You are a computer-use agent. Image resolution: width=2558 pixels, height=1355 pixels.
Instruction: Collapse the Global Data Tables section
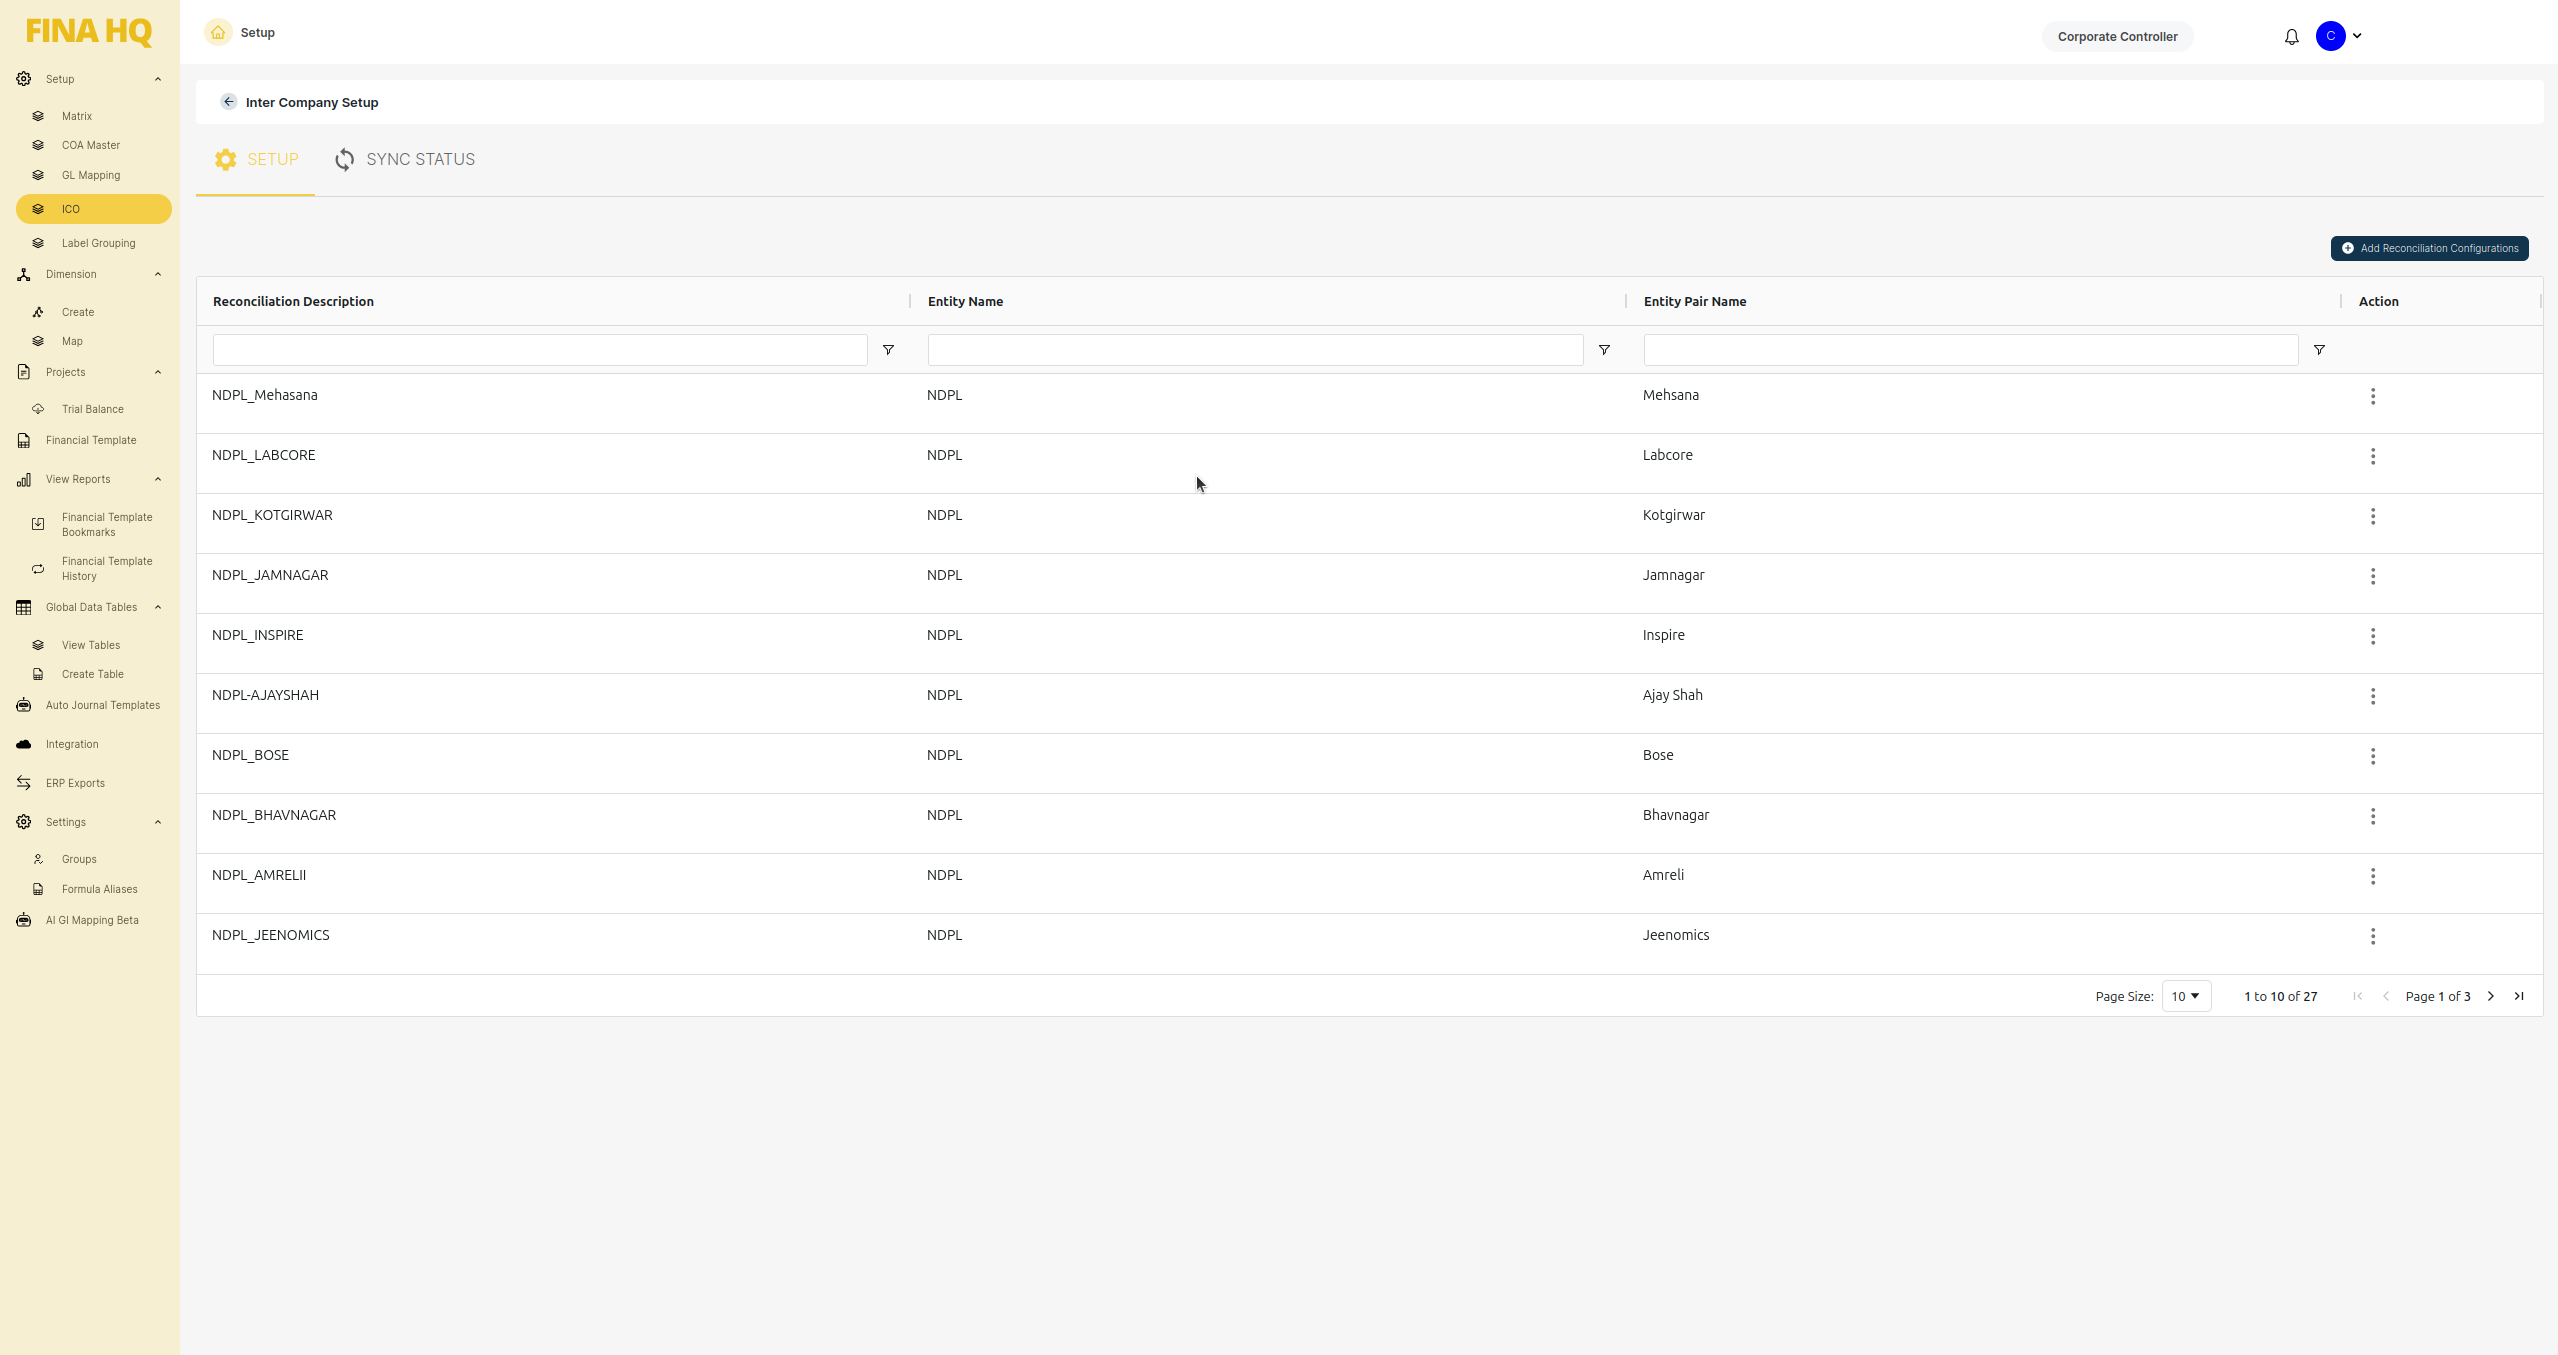158,607
